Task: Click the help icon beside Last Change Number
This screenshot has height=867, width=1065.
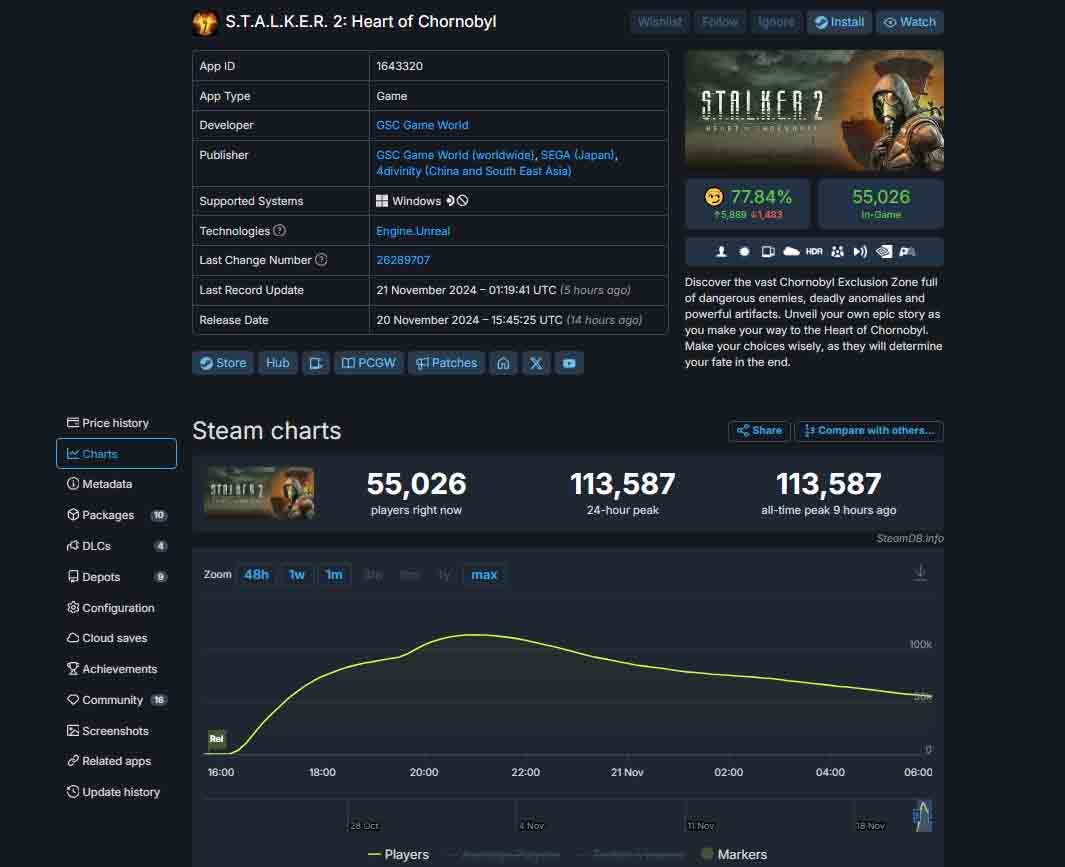Action: point(321,260)
